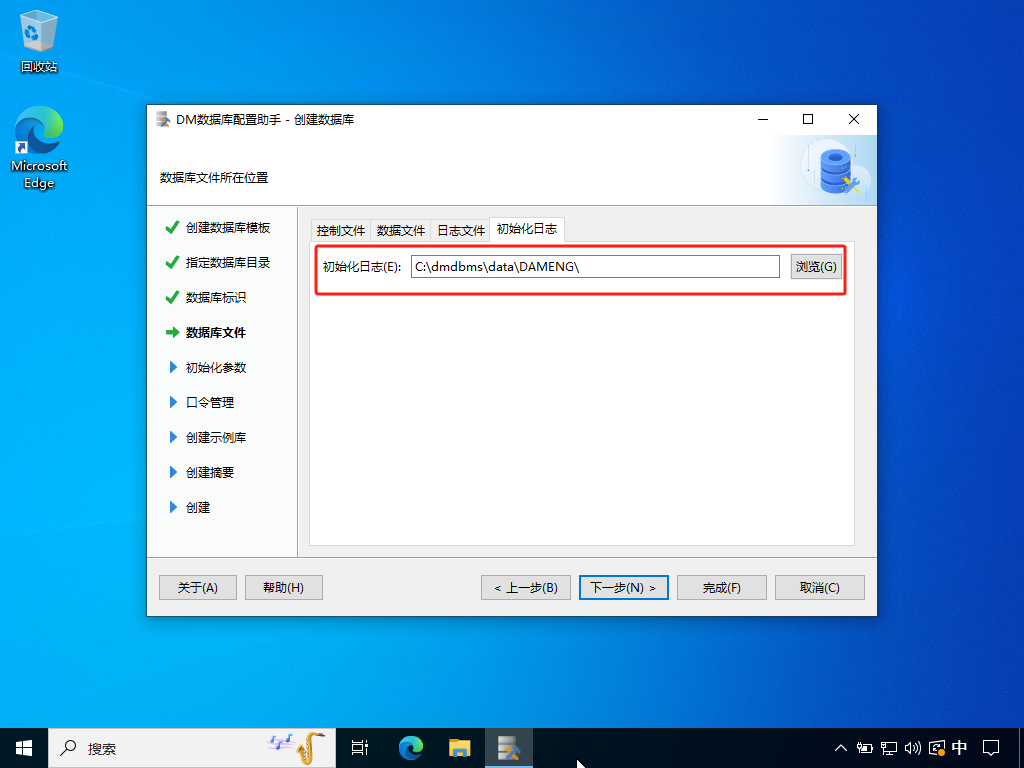Open Task View on the taskbar

click(x=360, y=748)
